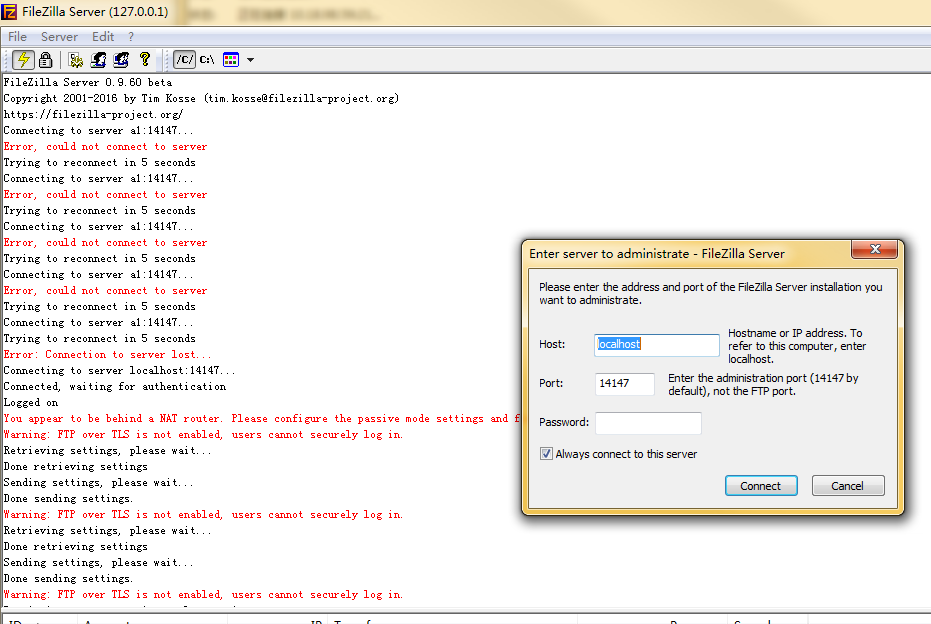
Task: Uncheck Always connect to this server
Action: [546, 454]
